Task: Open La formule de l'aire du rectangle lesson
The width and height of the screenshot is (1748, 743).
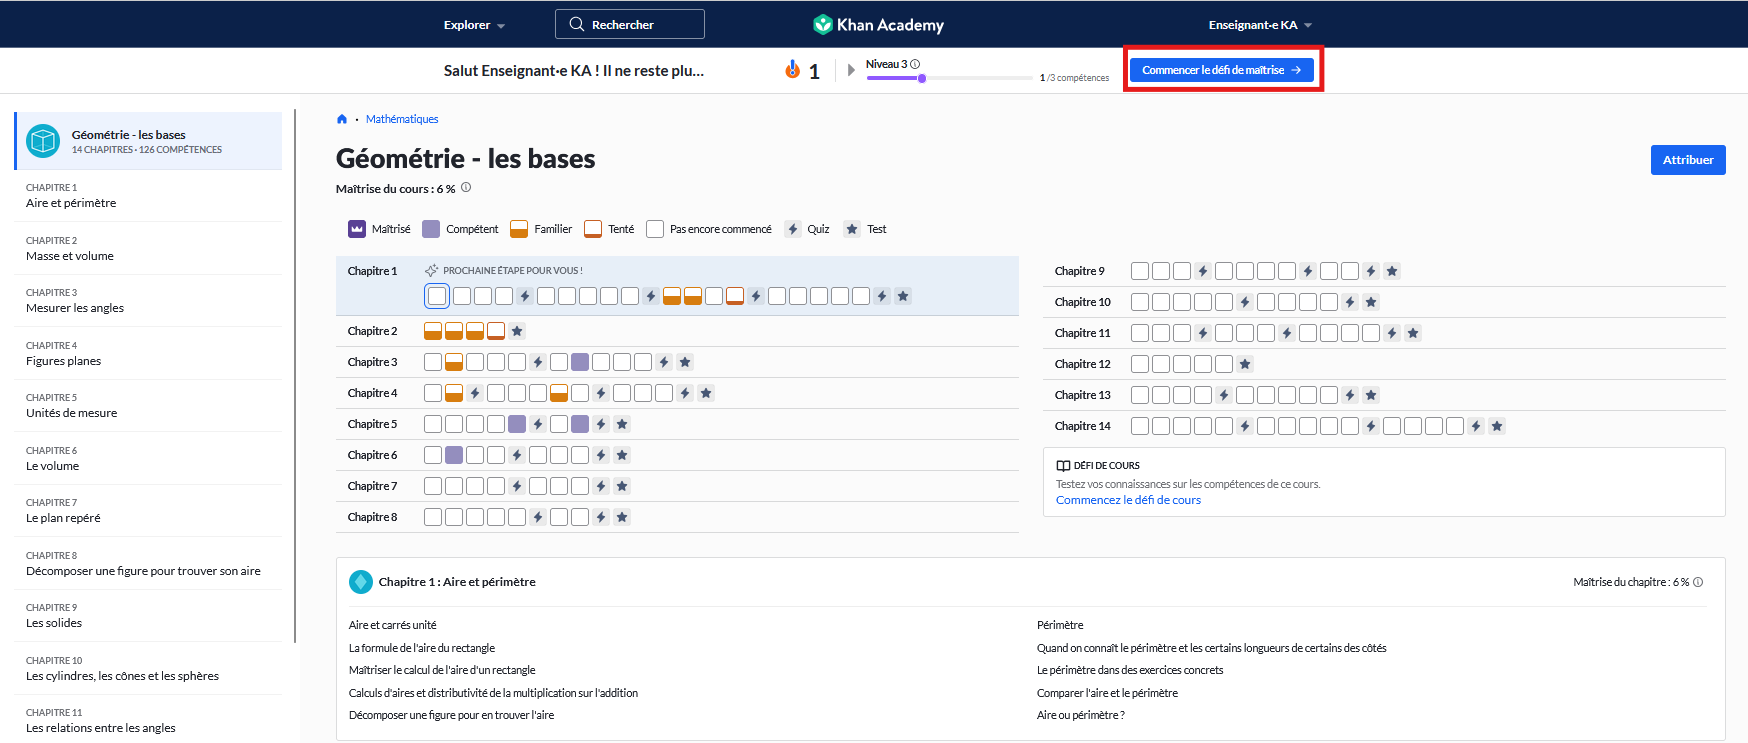Action: click(422, 648)
